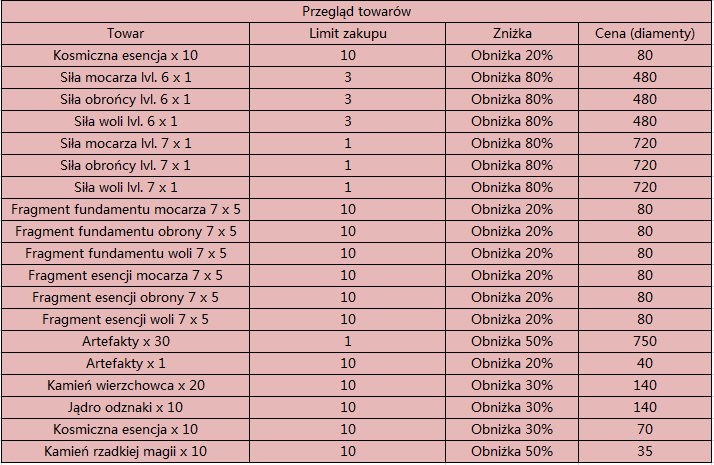Select the Artefakty x 30 cell
The height and width of the screenshot is (465, 714).
126,342
